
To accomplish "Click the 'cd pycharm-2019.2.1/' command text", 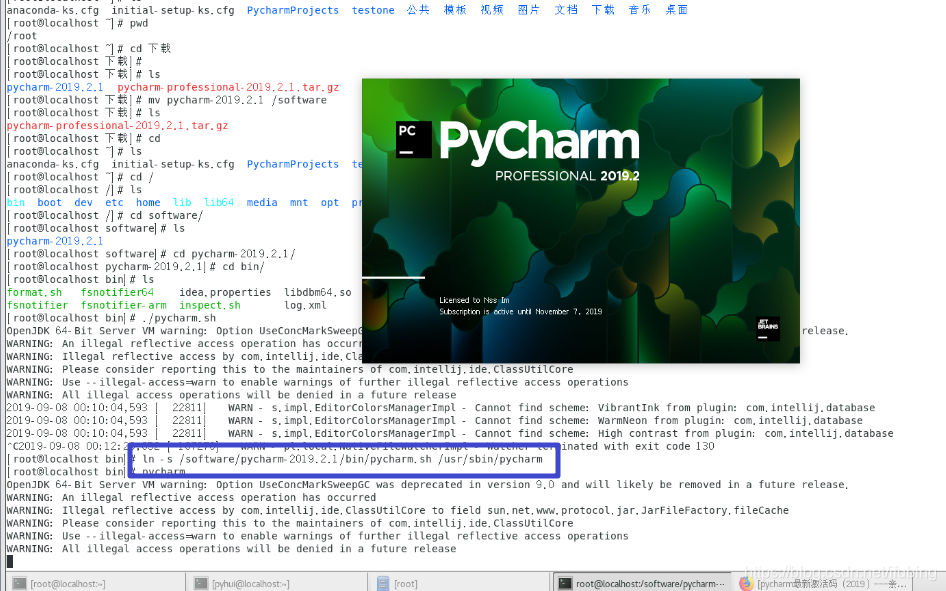I will point(234,254).
